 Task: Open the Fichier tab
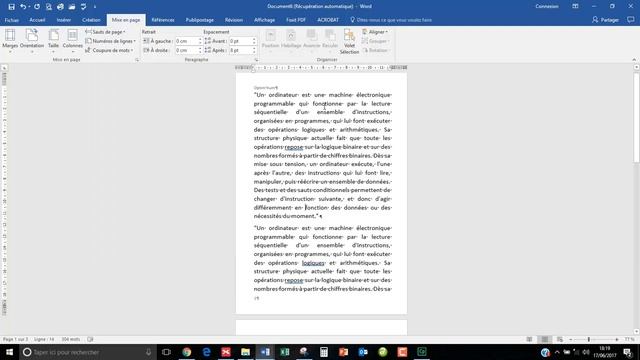click(11, 20)
